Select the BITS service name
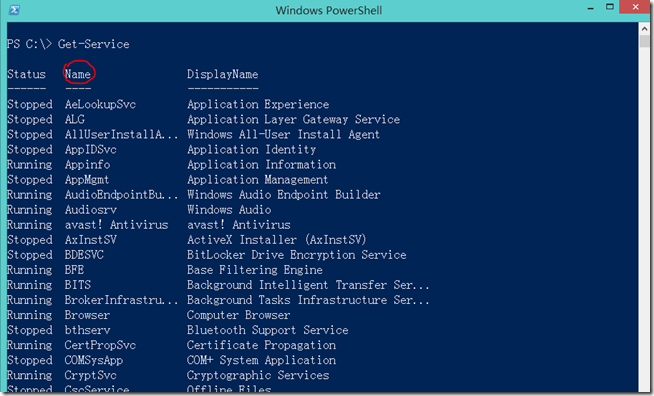The height and width of the screenshot is (396, 654). 78,285
